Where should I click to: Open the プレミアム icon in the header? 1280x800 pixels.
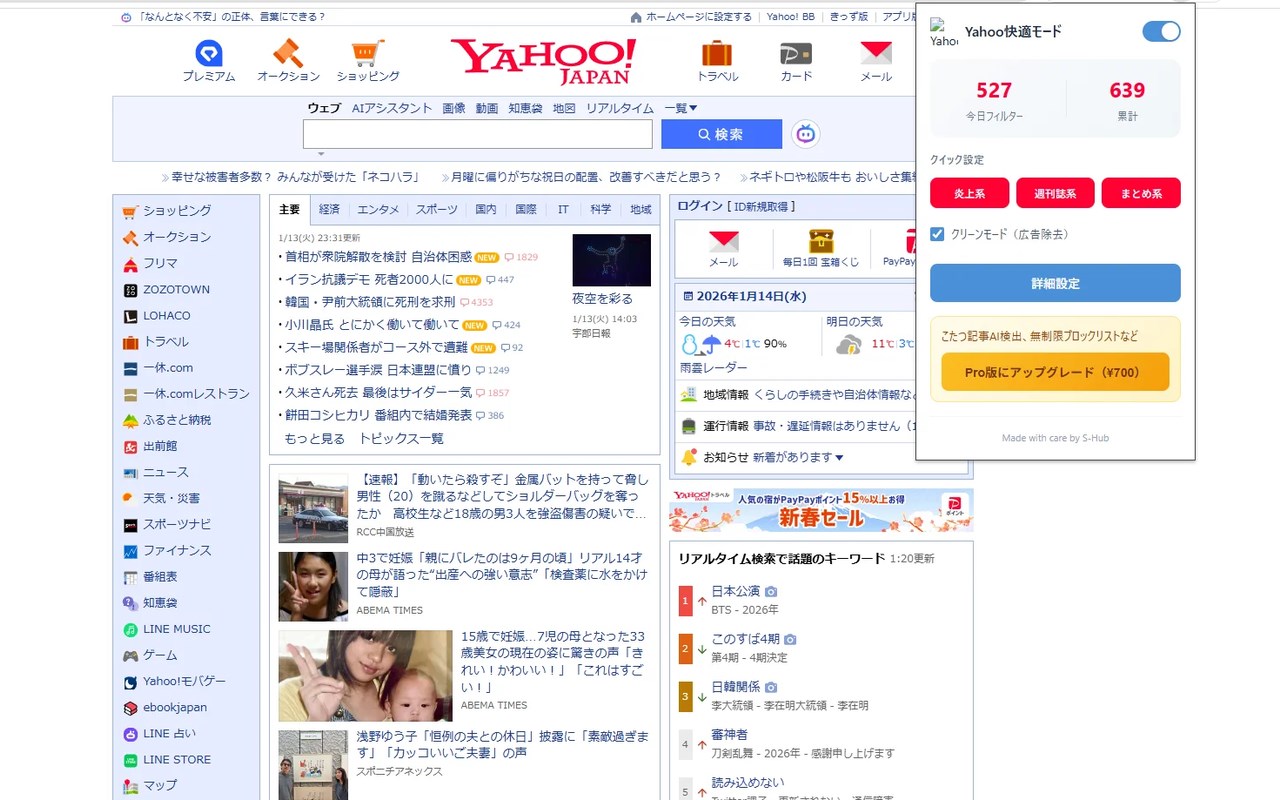(x=209, y=53)
